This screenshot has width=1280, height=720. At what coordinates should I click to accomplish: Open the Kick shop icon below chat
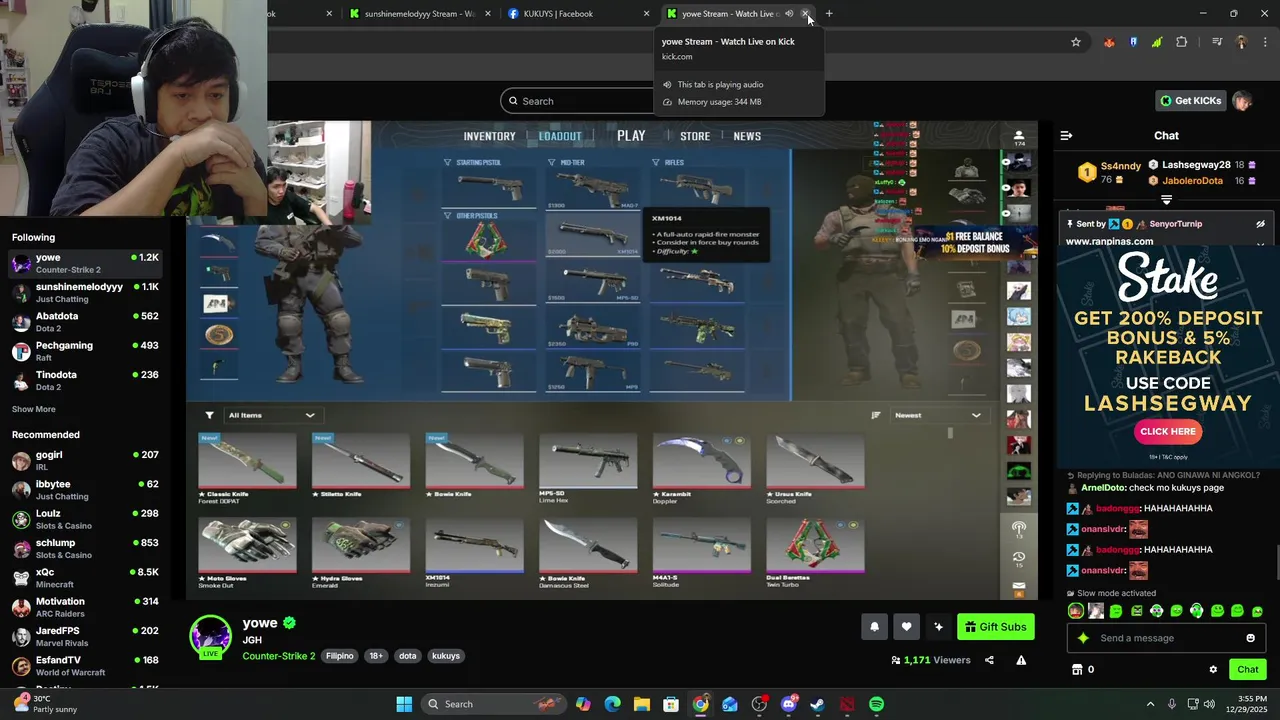(x=1077, y=670)
